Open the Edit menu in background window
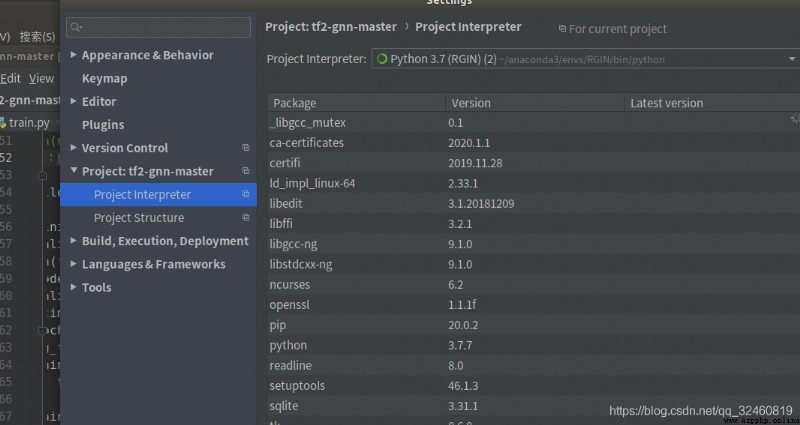The image size is (800, 425). [10, 79]
